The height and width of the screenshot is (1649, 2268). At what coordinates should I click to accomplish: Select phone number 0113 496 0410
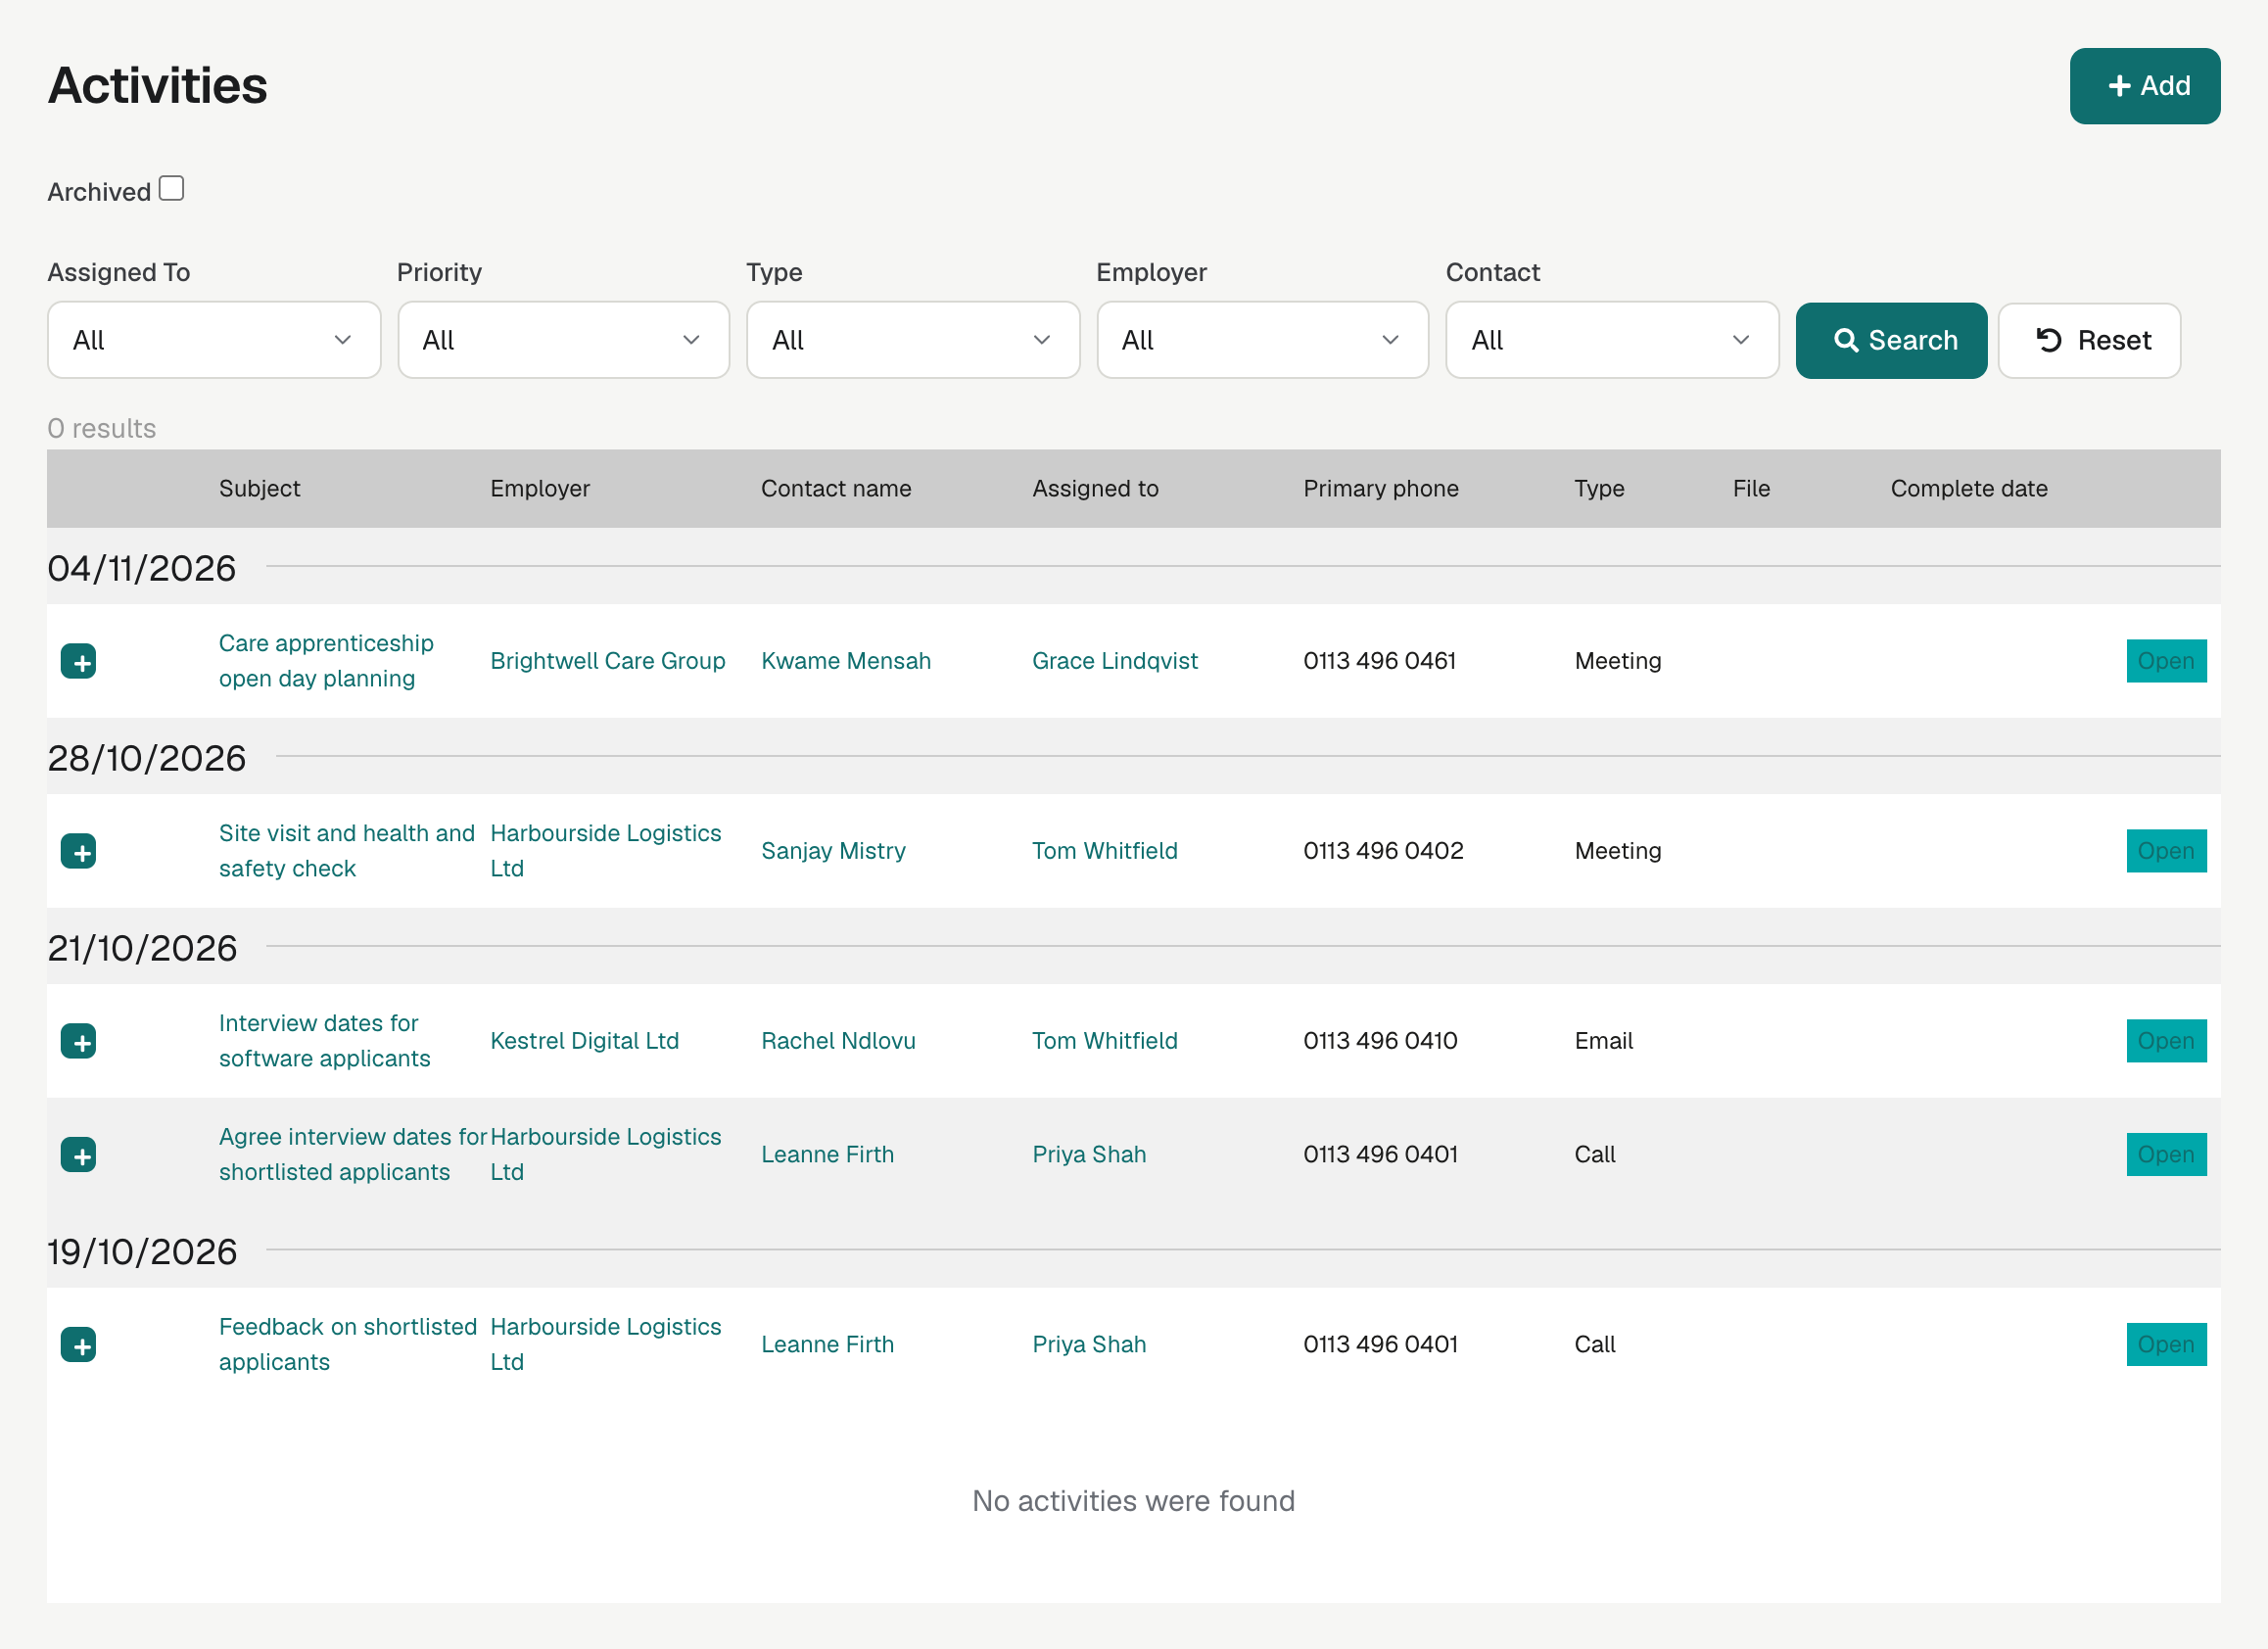pos(1380,1041)
